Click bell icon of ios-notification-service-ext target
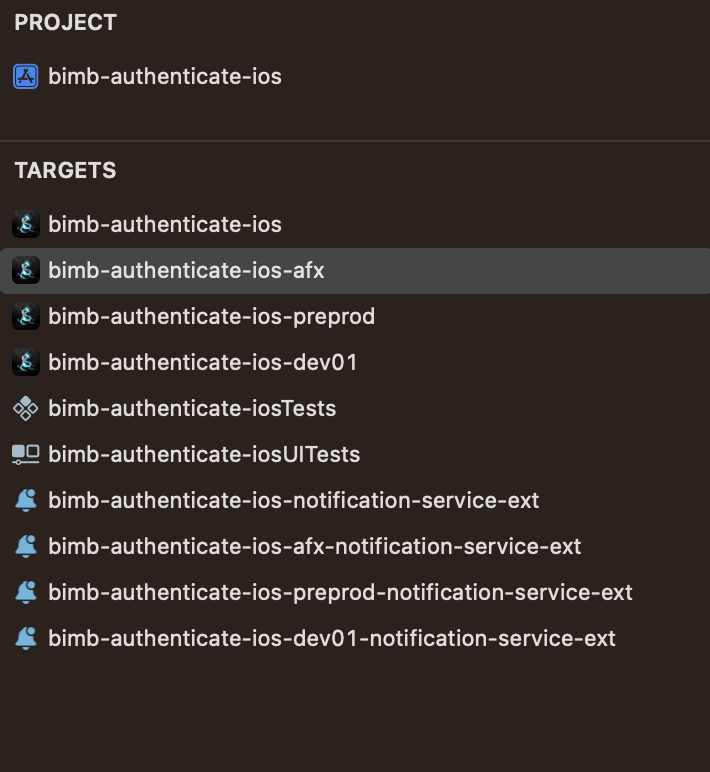 26,500
